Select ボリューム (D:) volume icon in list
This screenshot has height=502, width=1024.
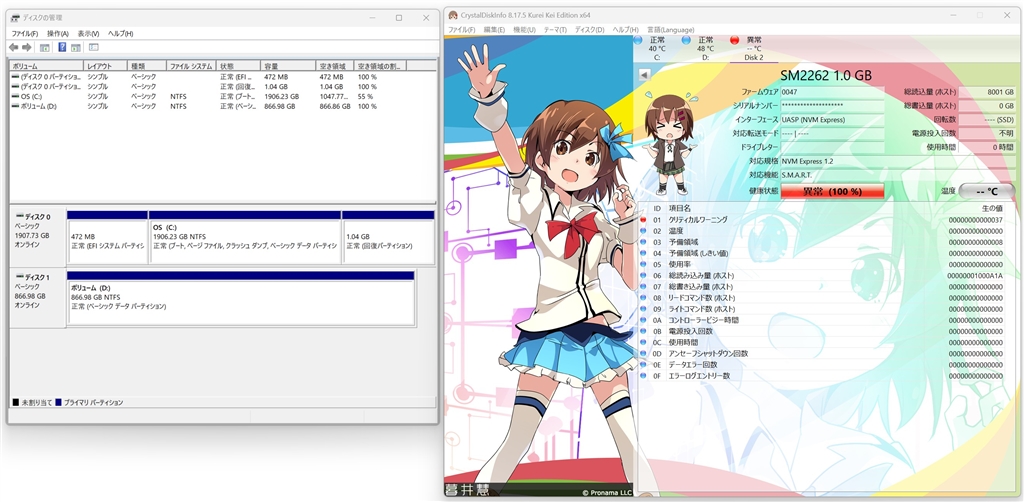pos(16,106)
